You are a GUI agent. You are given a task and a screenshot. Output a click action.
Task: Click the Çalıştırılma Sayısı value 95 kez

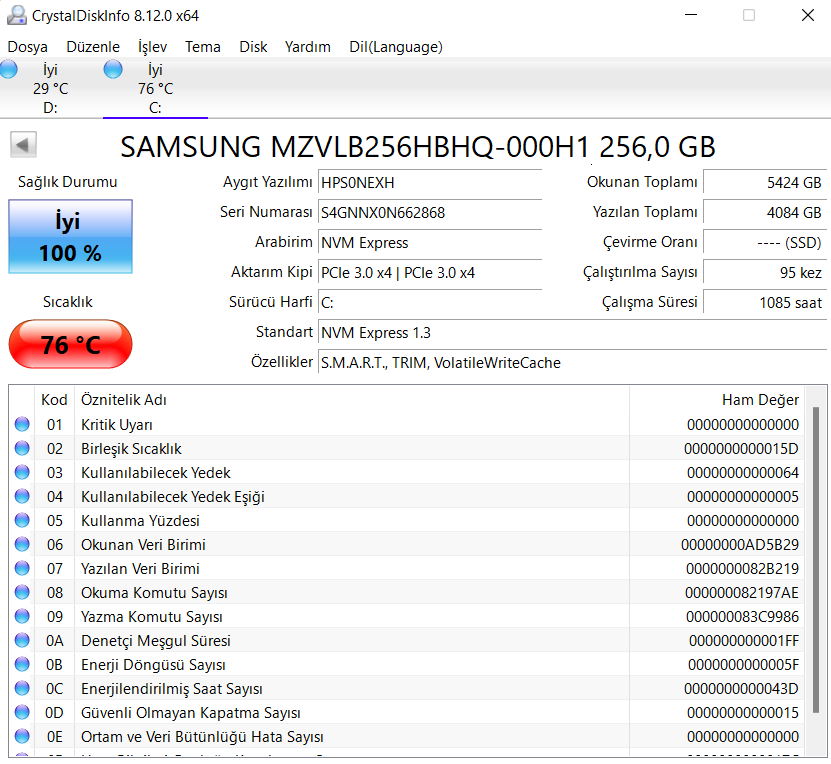coord(765,273)
